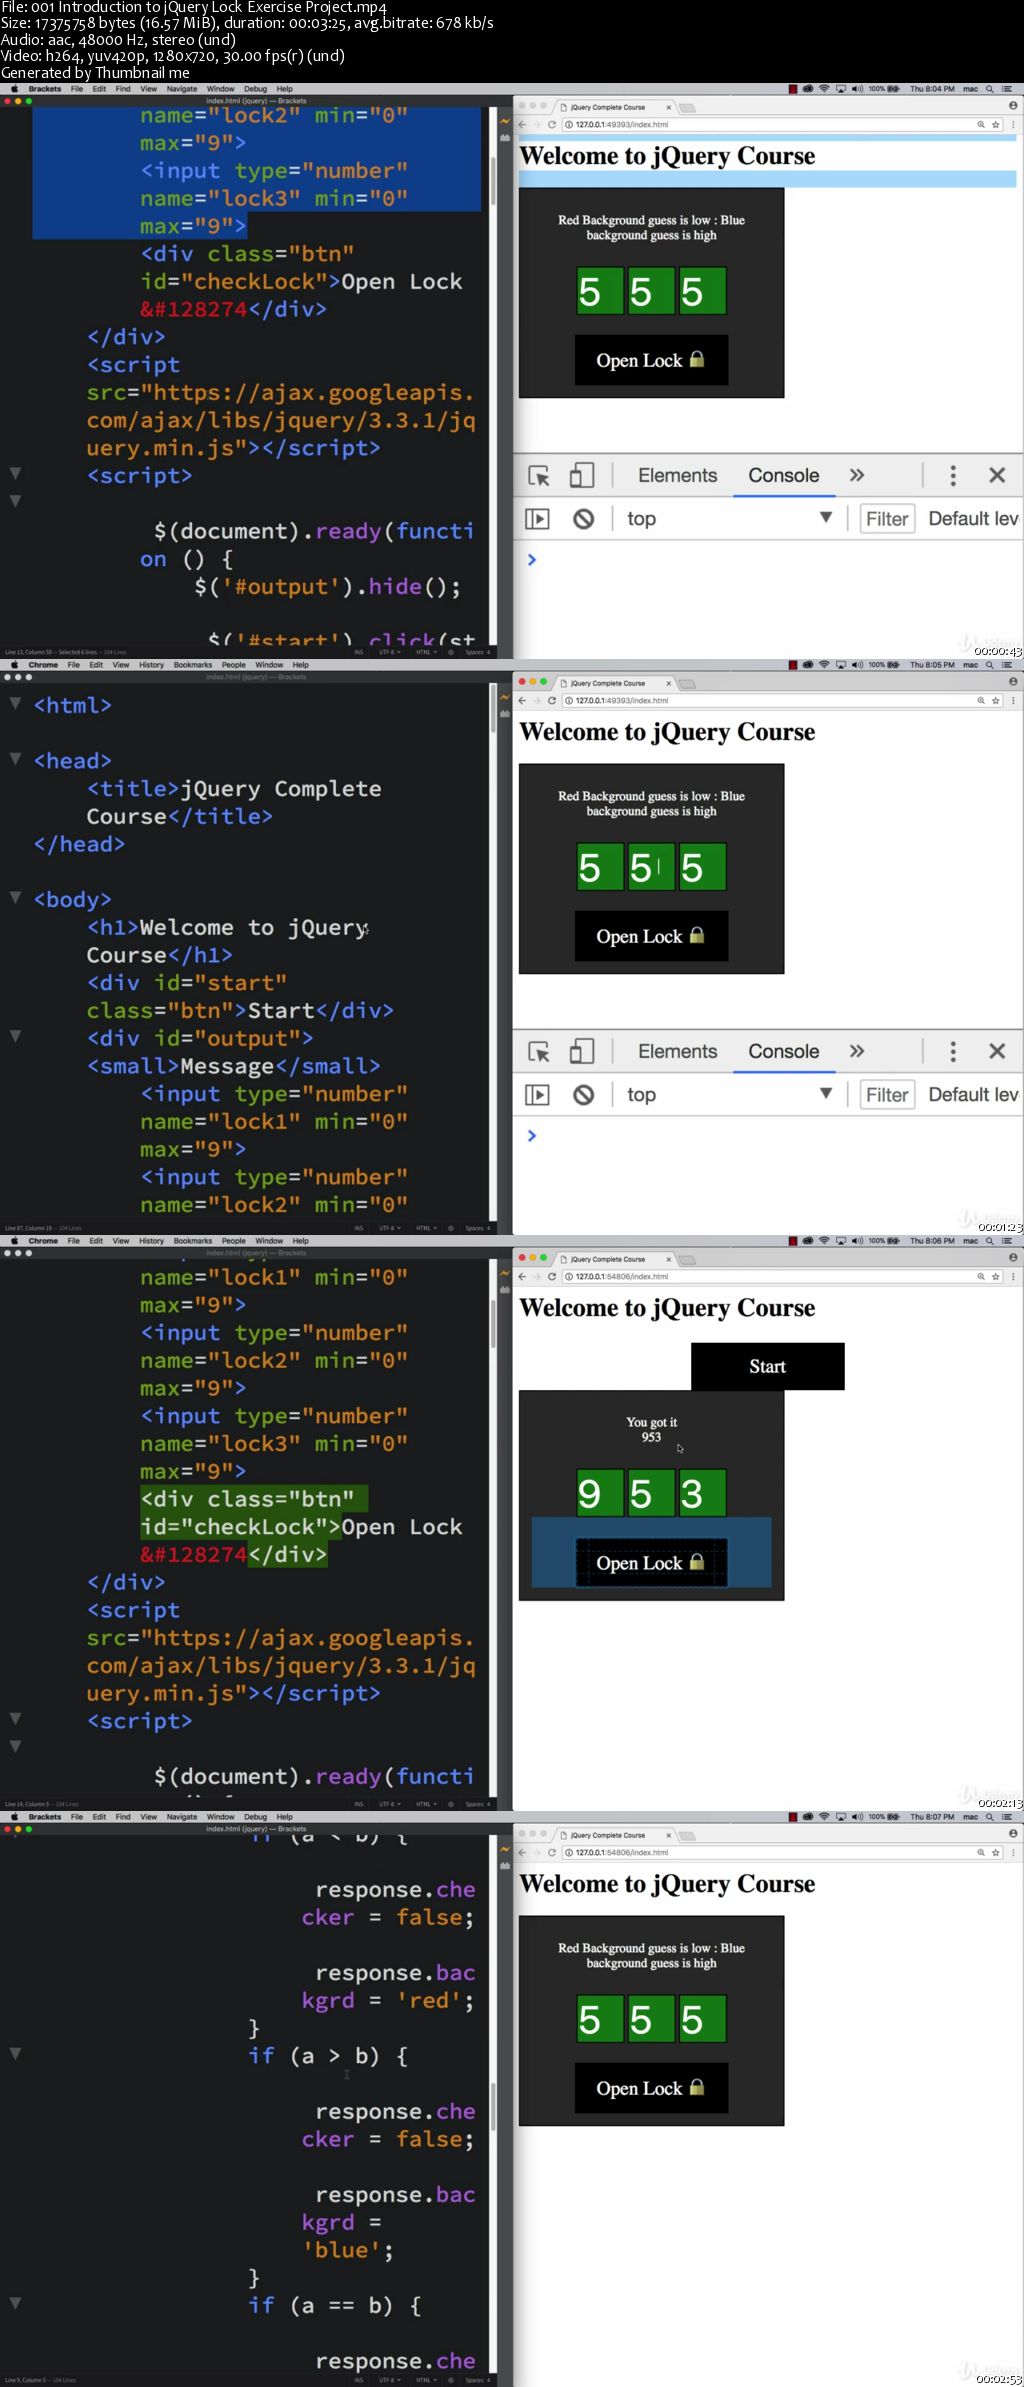Click Open Lock button in 00:00:43 frame

651,360
